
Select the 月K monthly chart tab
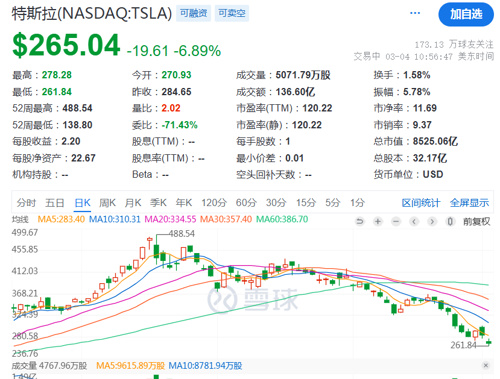coord(133,202)
